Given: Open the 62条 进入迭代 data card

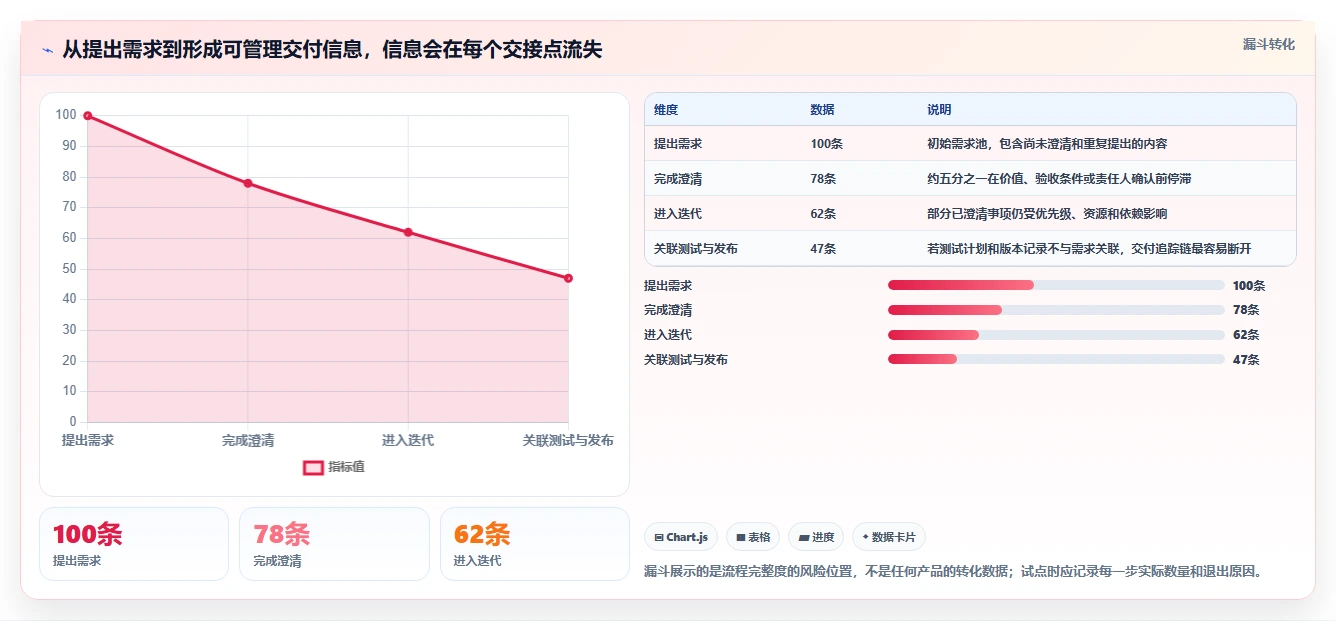Looking at the screenshot, I should coord(535,544).
